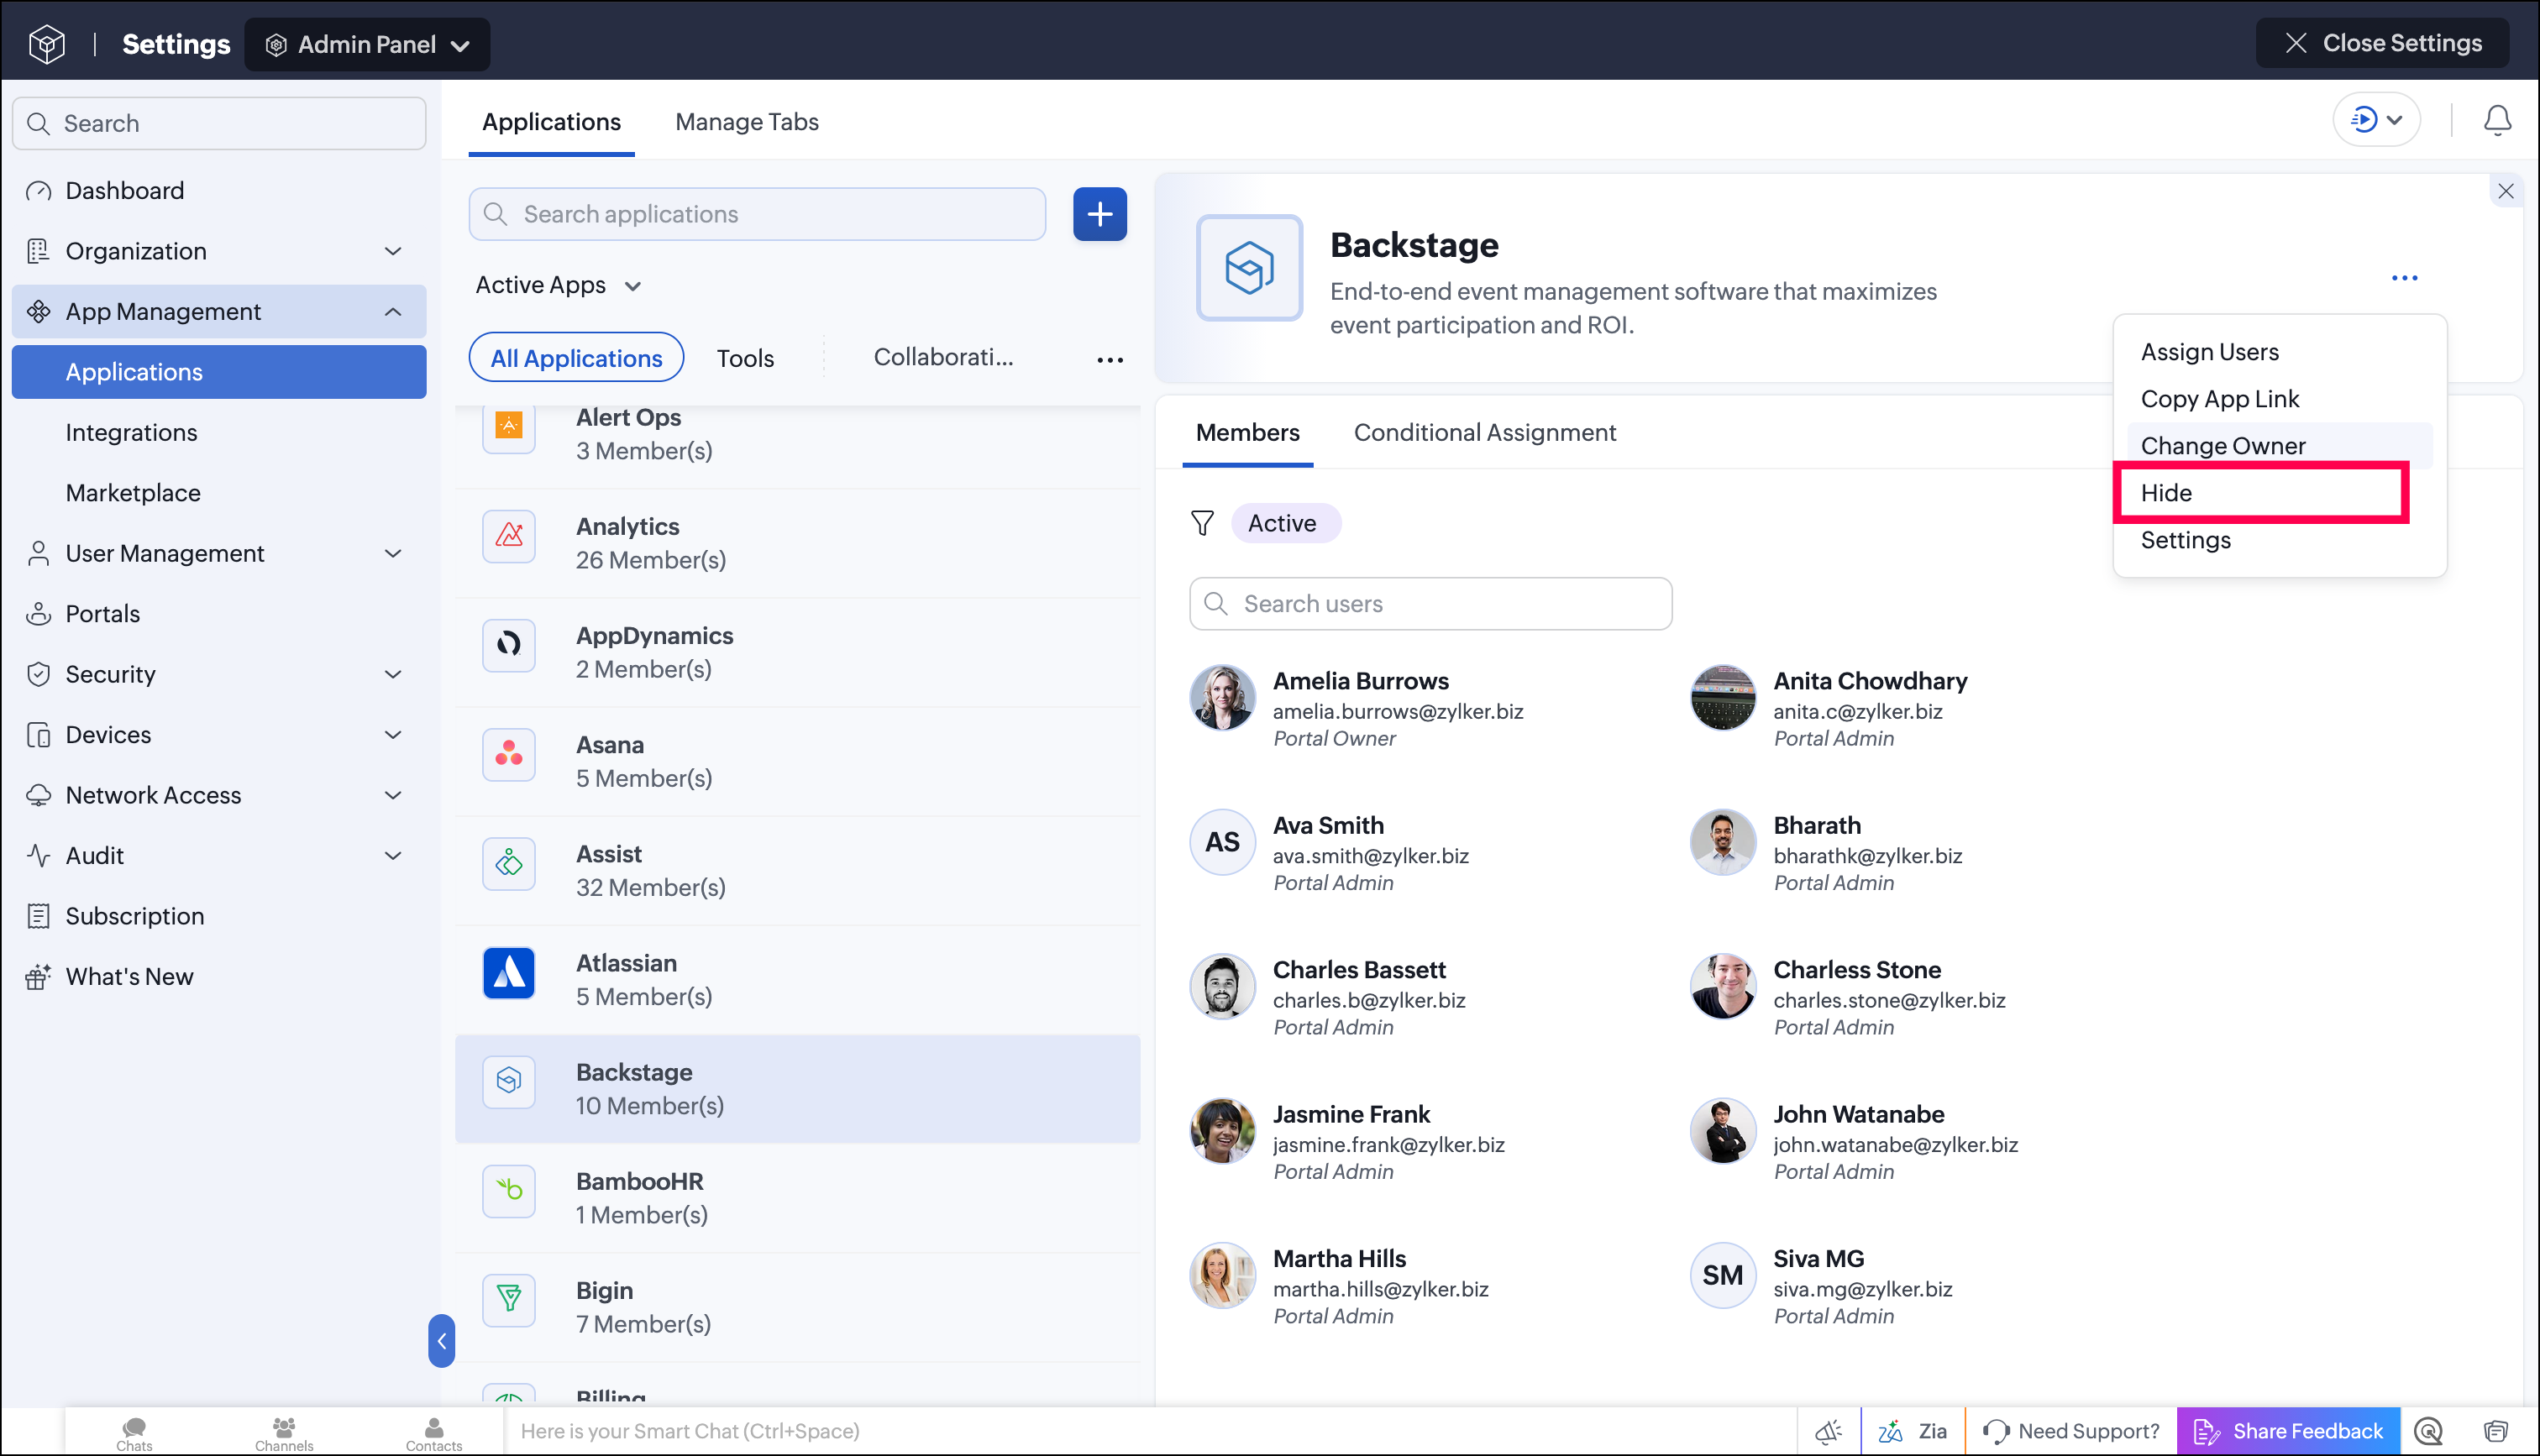Open the Active Apps filter dropdown
This screenshot has width=2540, height=1456.
(558, 285)
